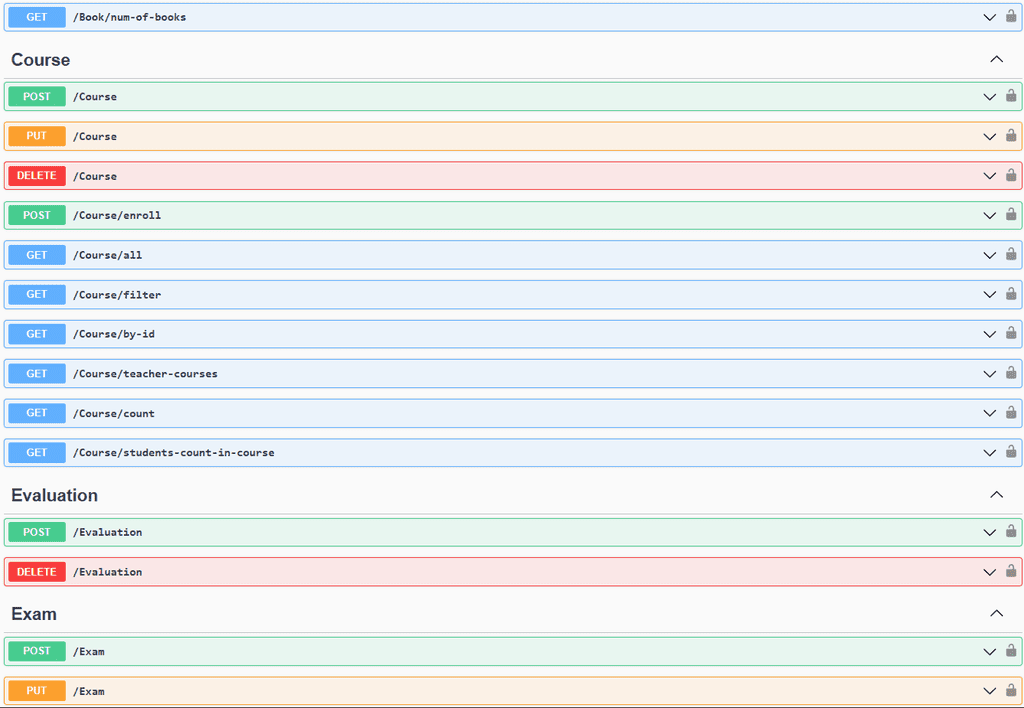Click the lock icon on POST /Course

[1011, 96]
